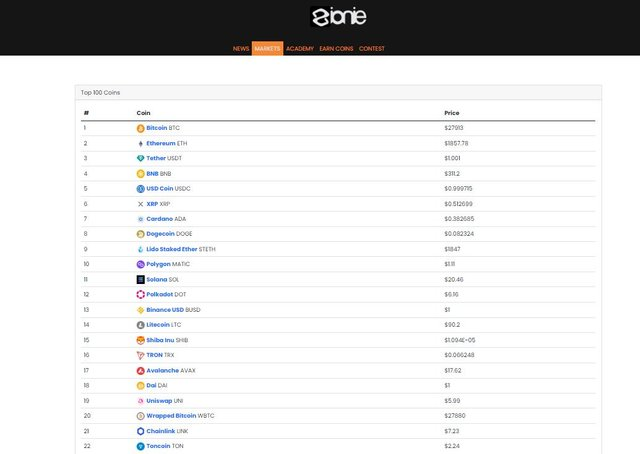Image resolution: width=640 pixels, height=454 pixels.
Task: Open the Solana link
Action: point(157,279)
